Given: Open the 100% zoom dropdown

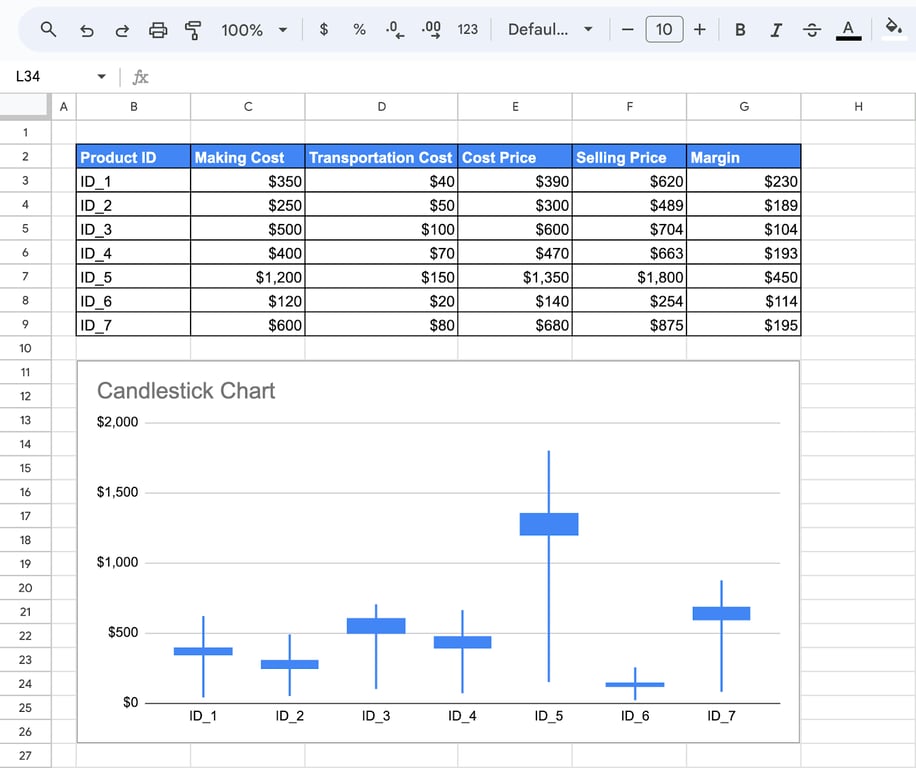Looking at the screenshot, I should (x=254, y=30).
